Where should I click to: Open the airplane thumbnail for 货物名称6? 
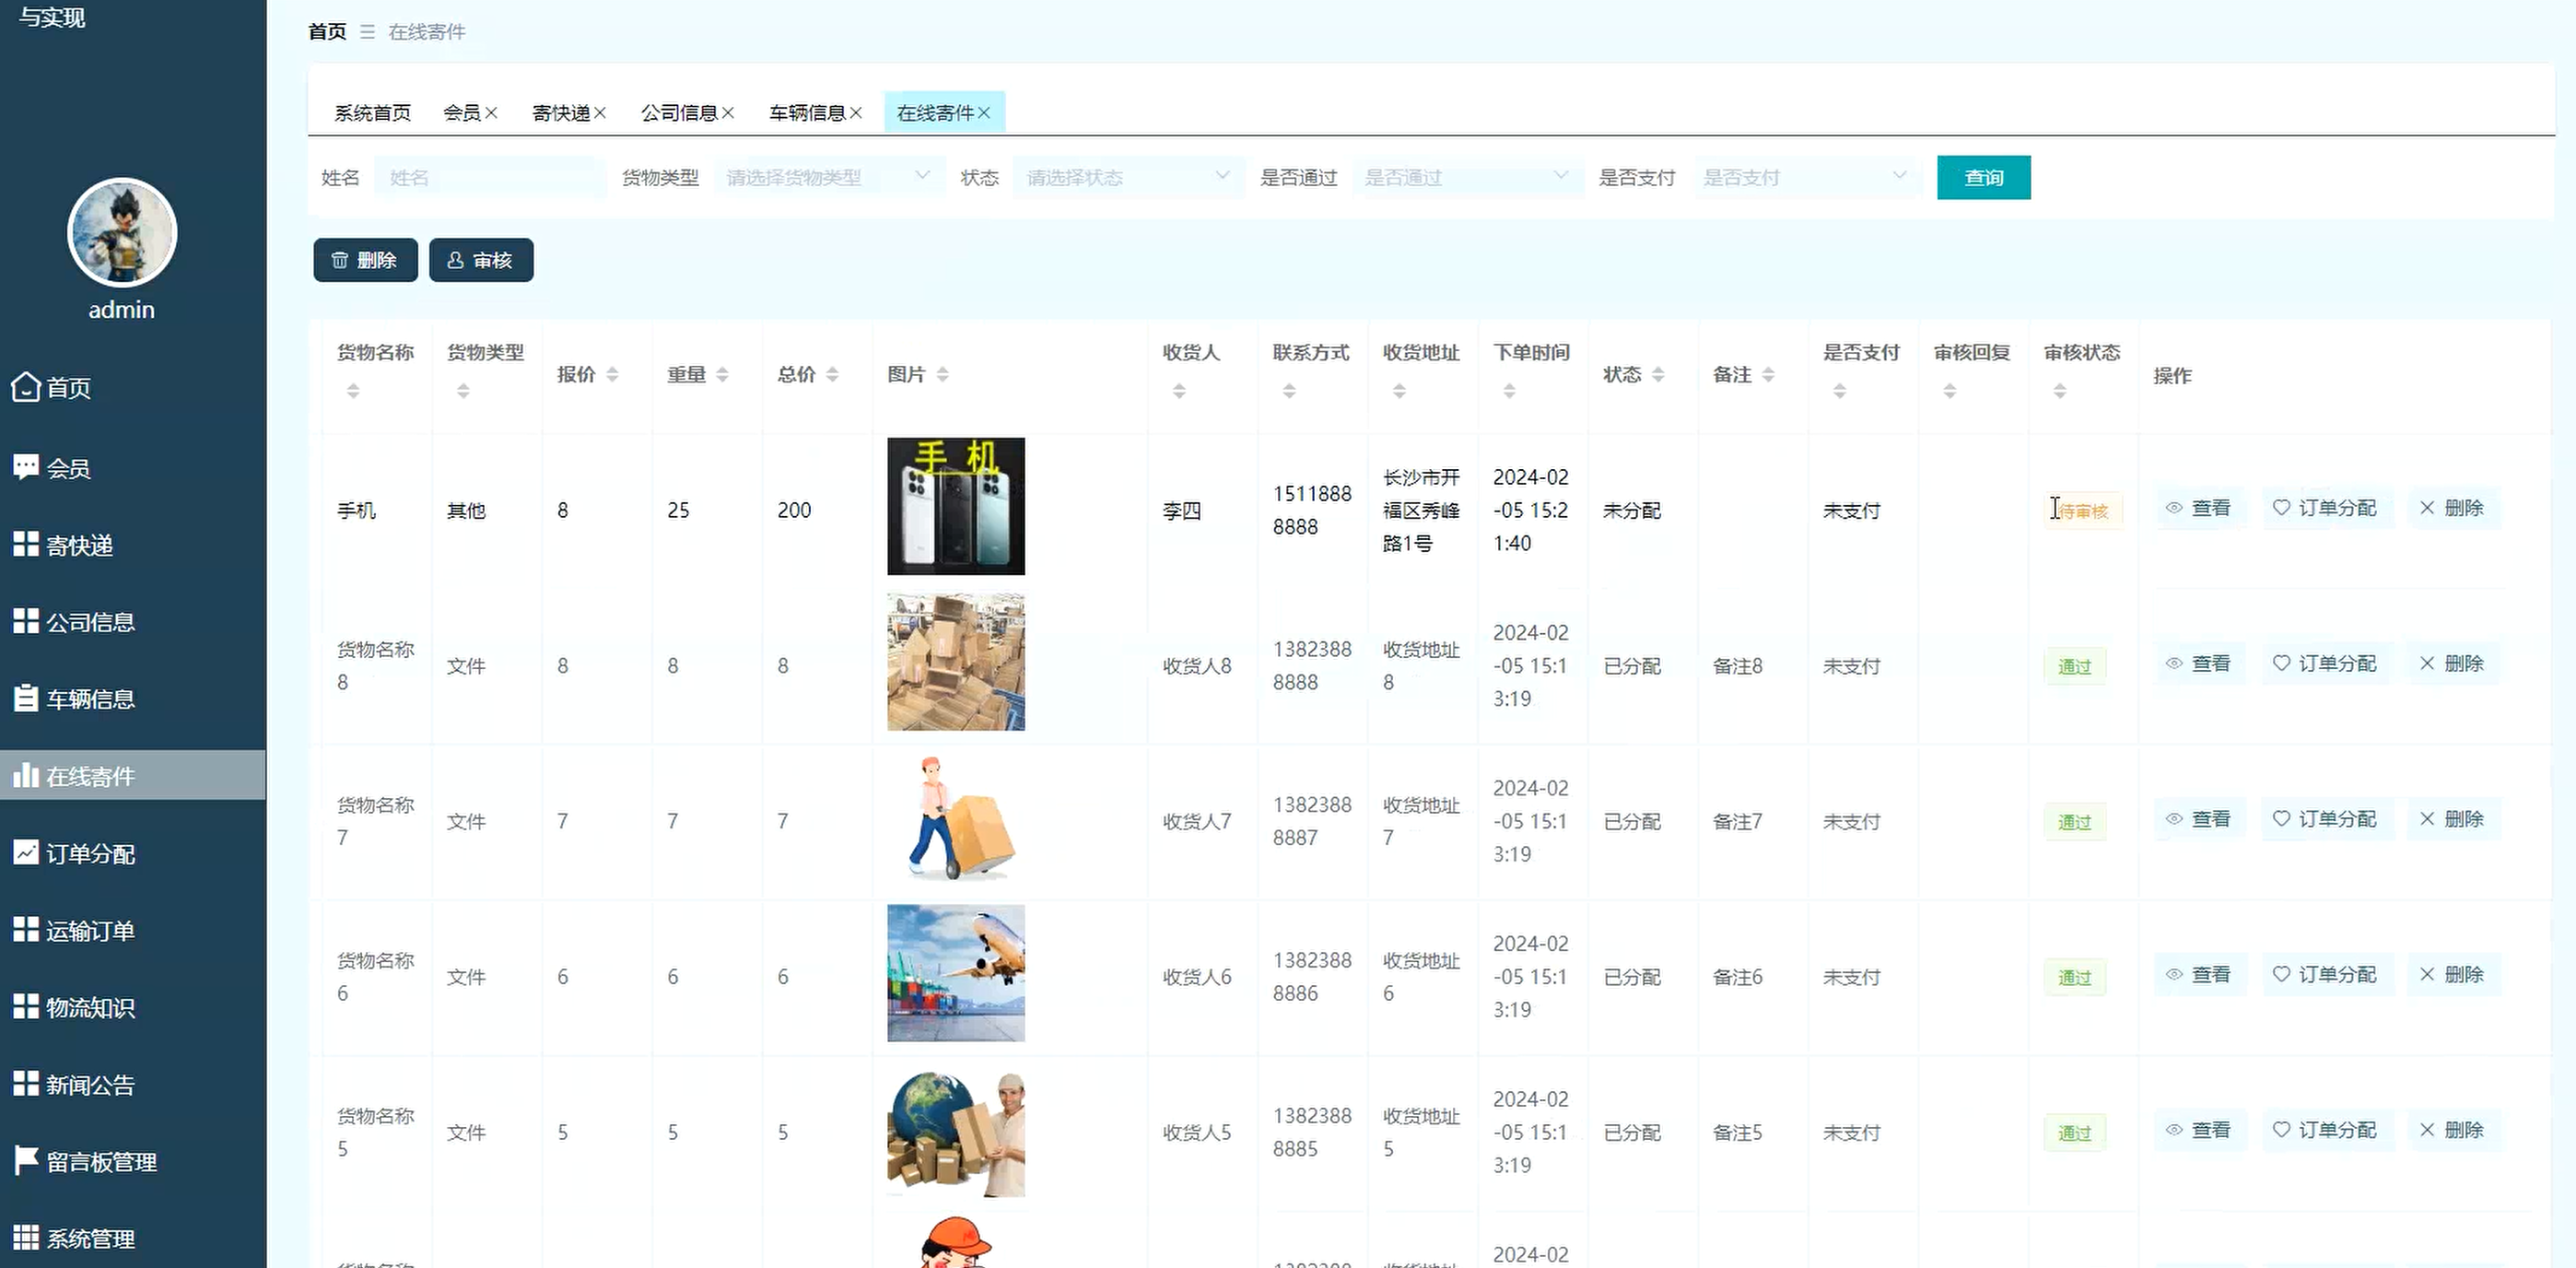(956, 973)
